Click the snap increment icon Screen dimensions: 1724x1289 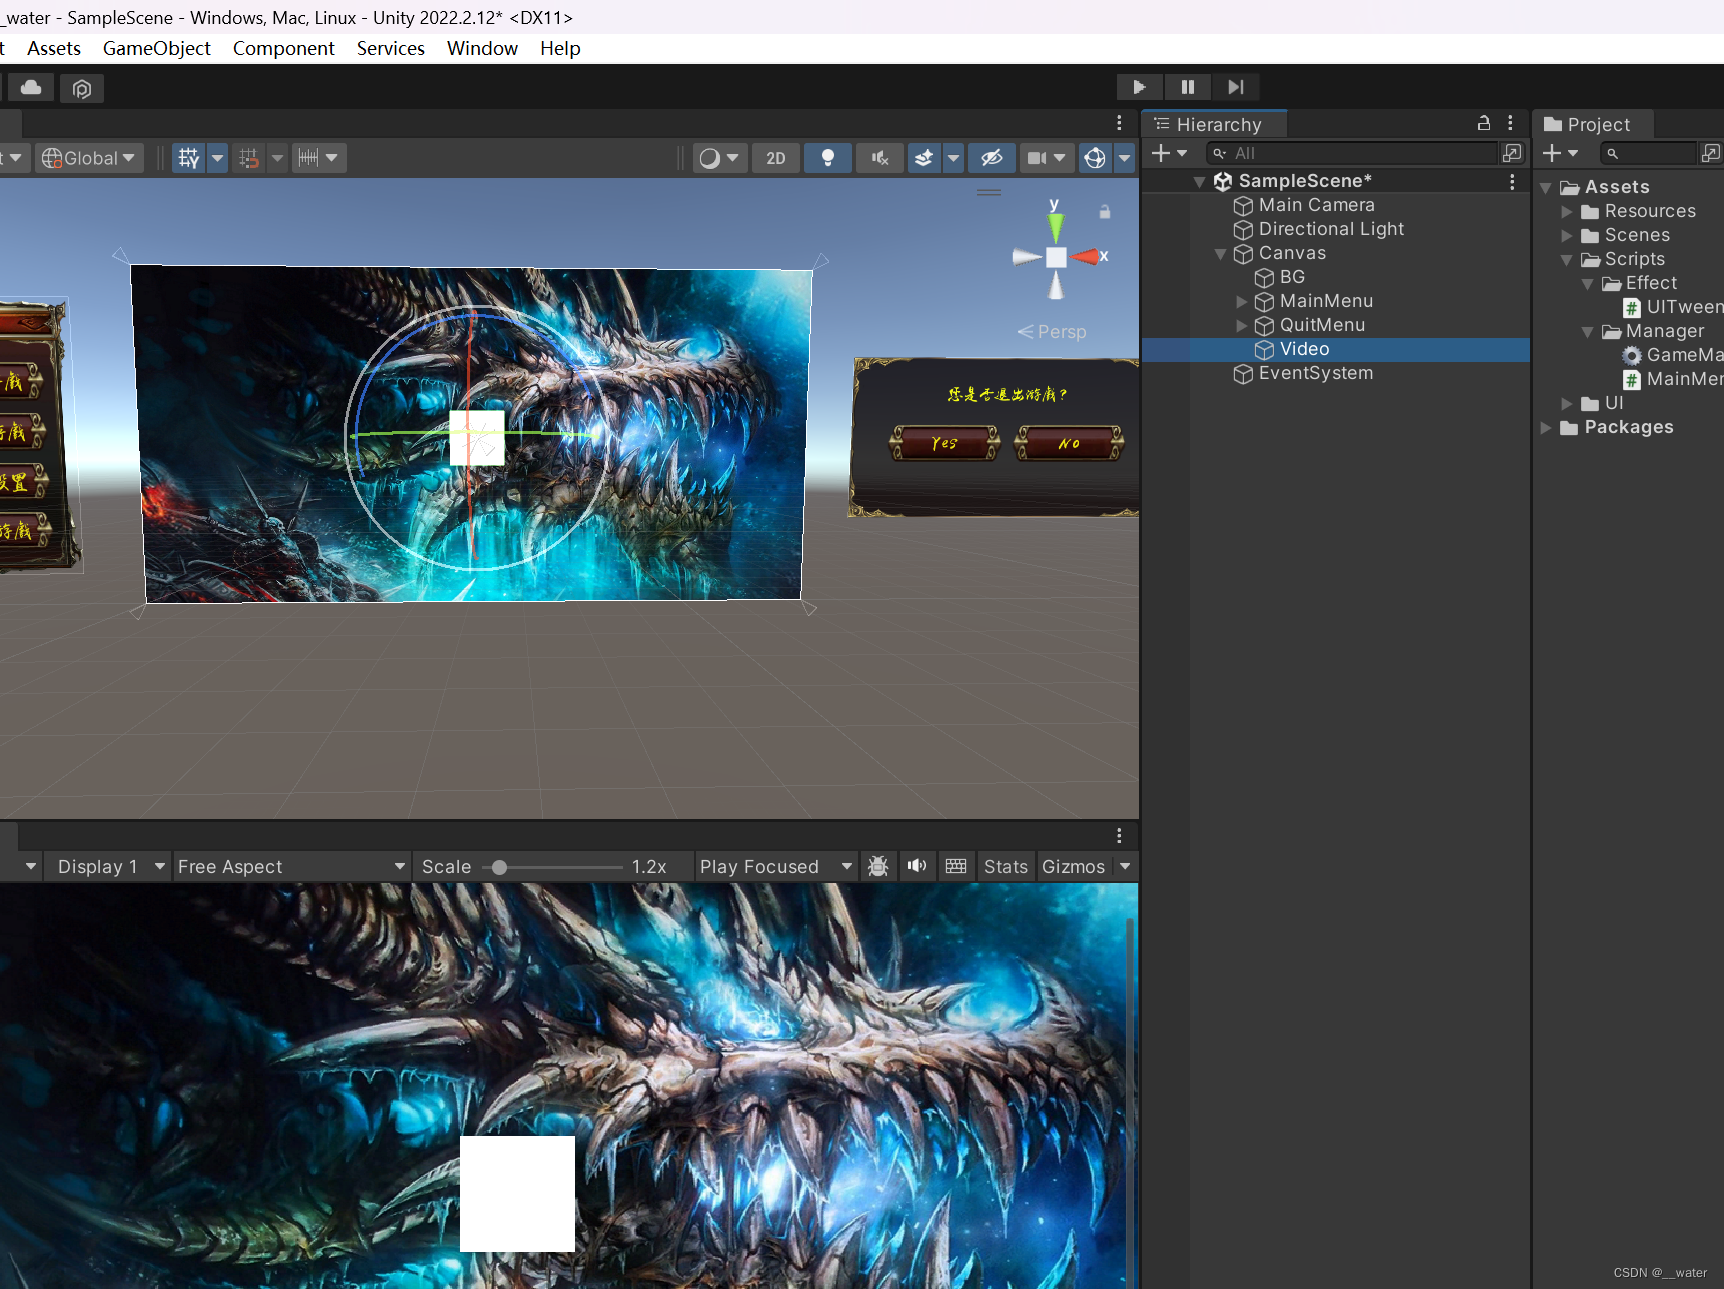click(249, 158)
